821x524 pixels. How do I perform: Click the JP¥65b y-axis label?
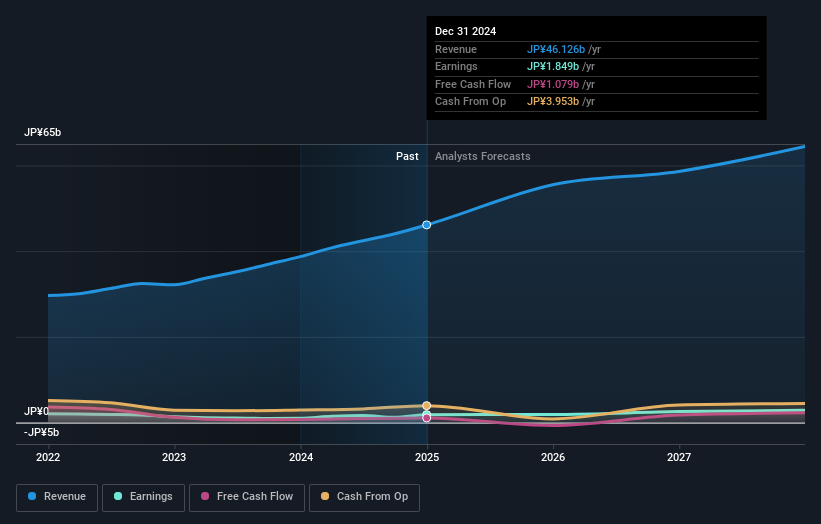42,132
